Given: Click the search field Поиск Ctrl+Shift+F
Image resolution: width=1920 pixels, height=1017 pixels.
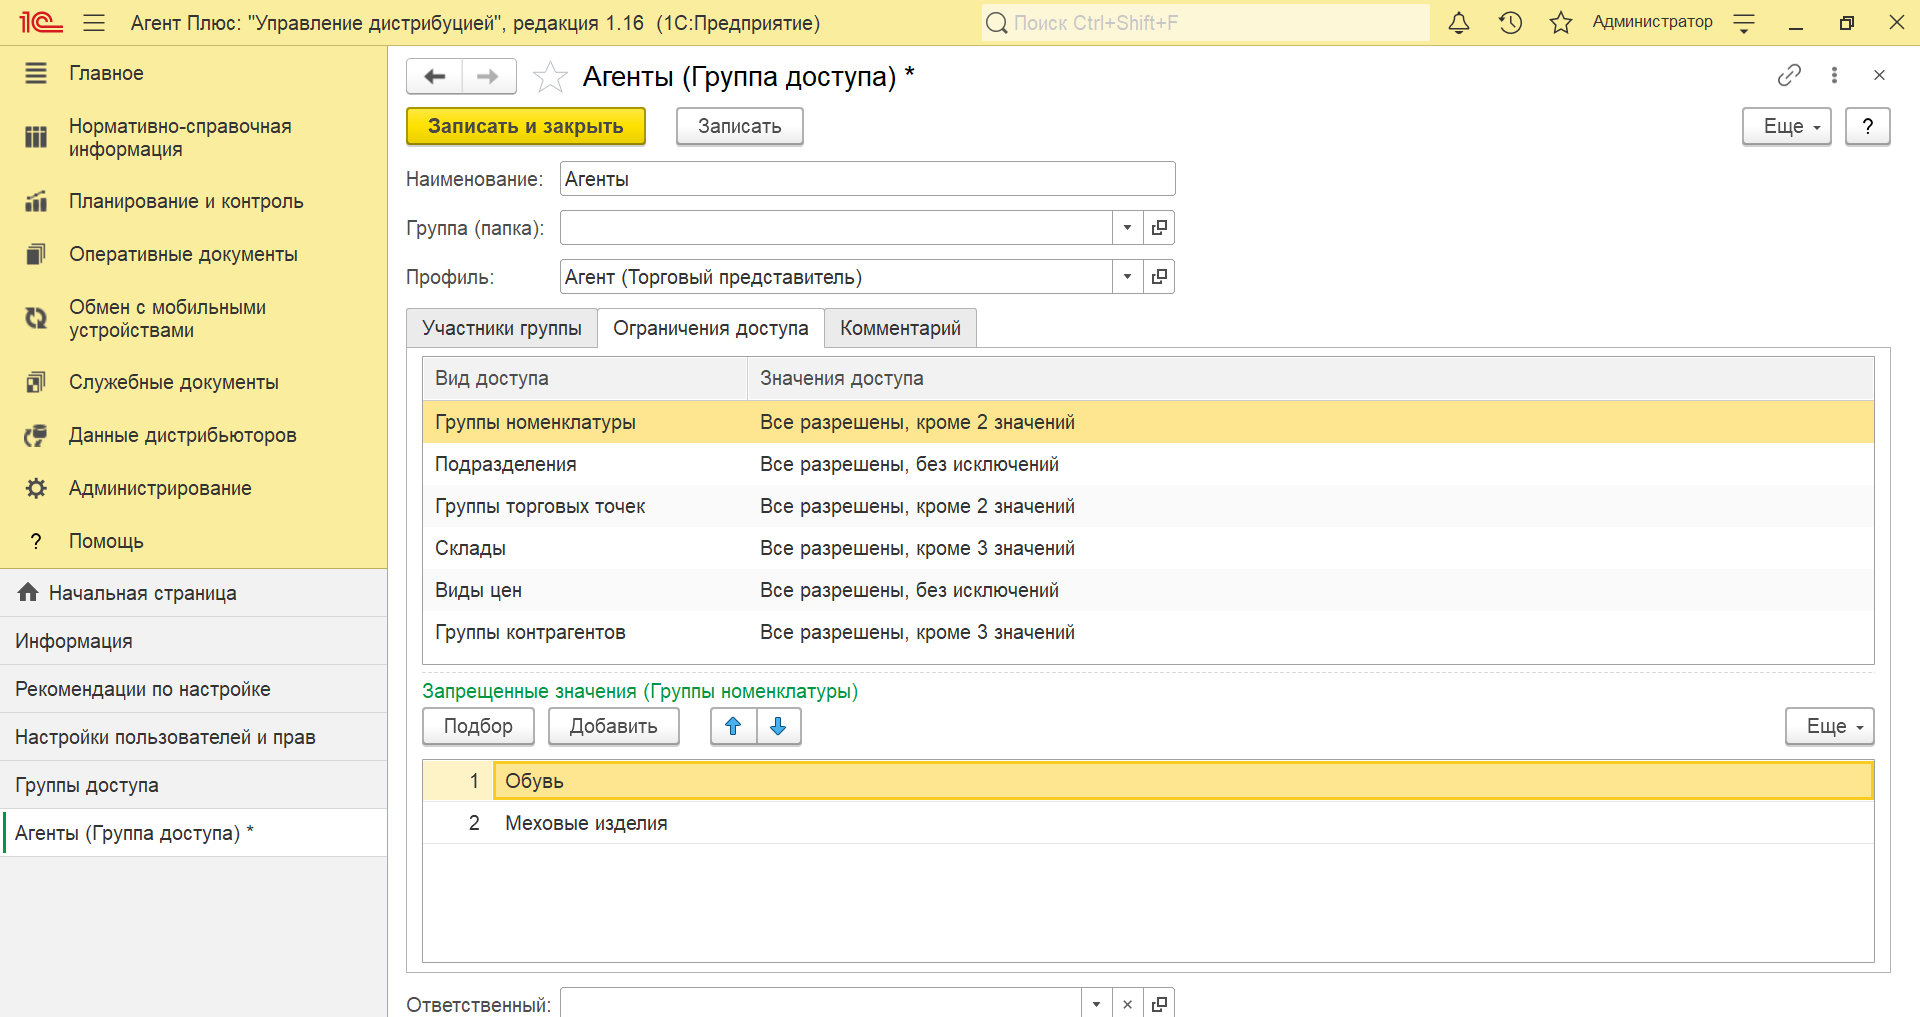Looking at the screenshot, I should 1205,22.
